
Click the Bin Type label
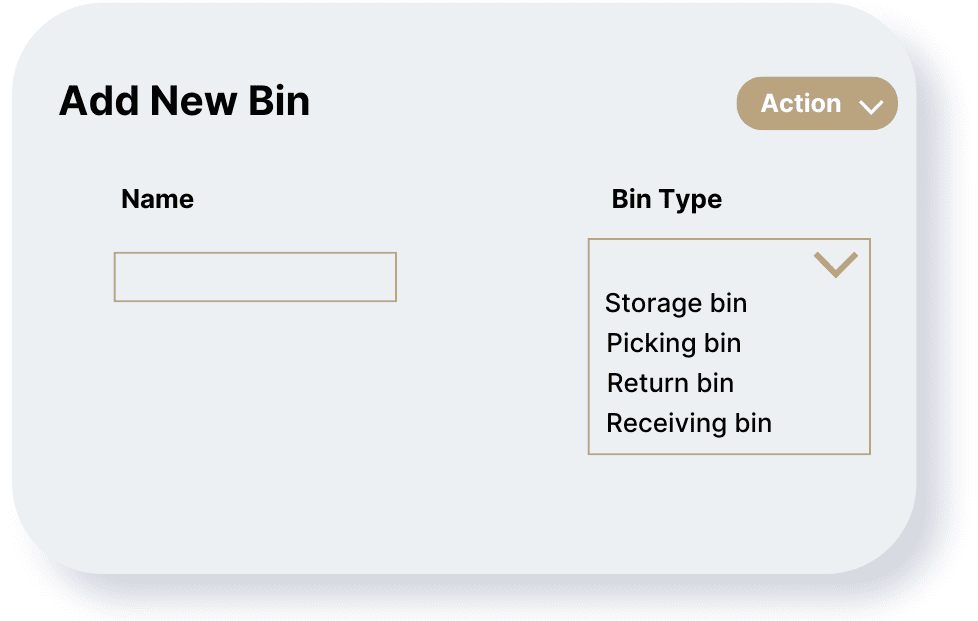click(666, 199)
